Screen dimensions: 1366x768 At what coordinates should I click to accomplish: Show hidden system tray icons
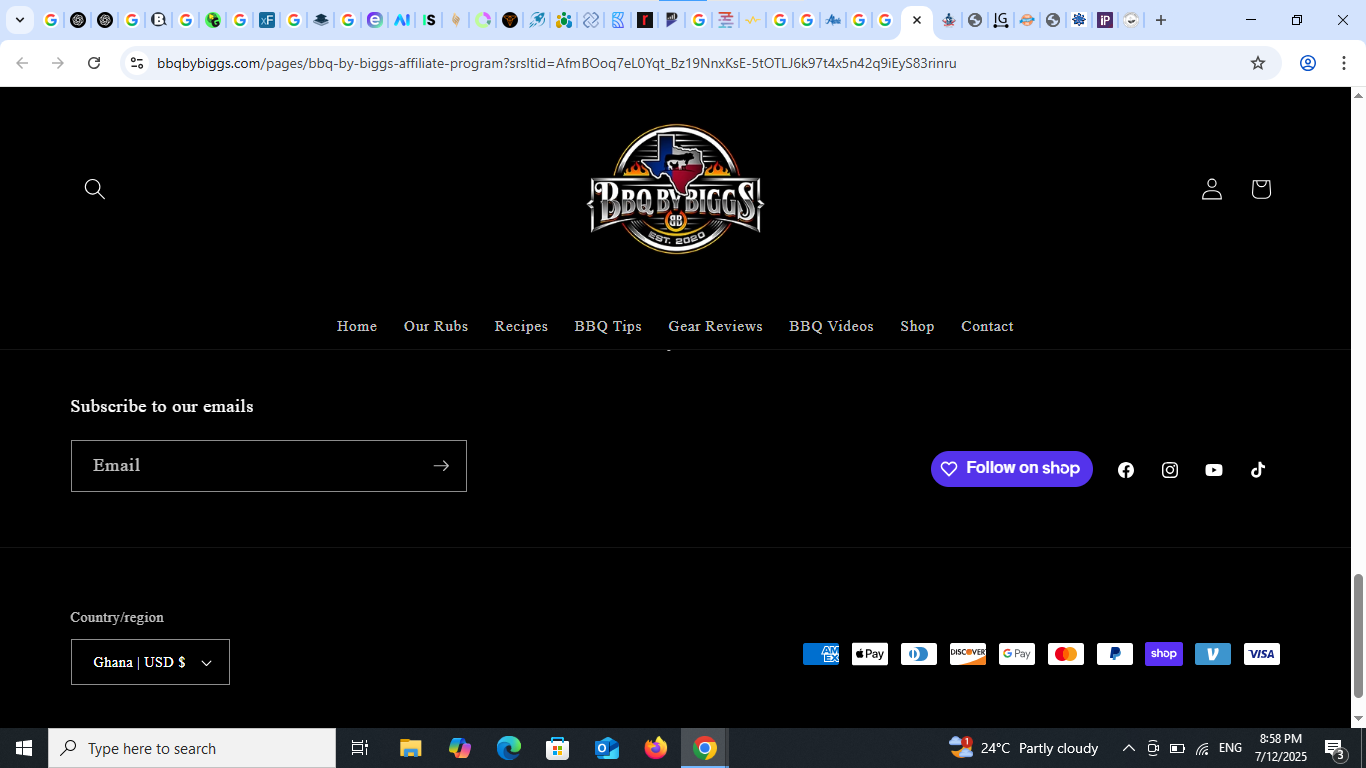pyautogui.click(x=1129, y=748)
